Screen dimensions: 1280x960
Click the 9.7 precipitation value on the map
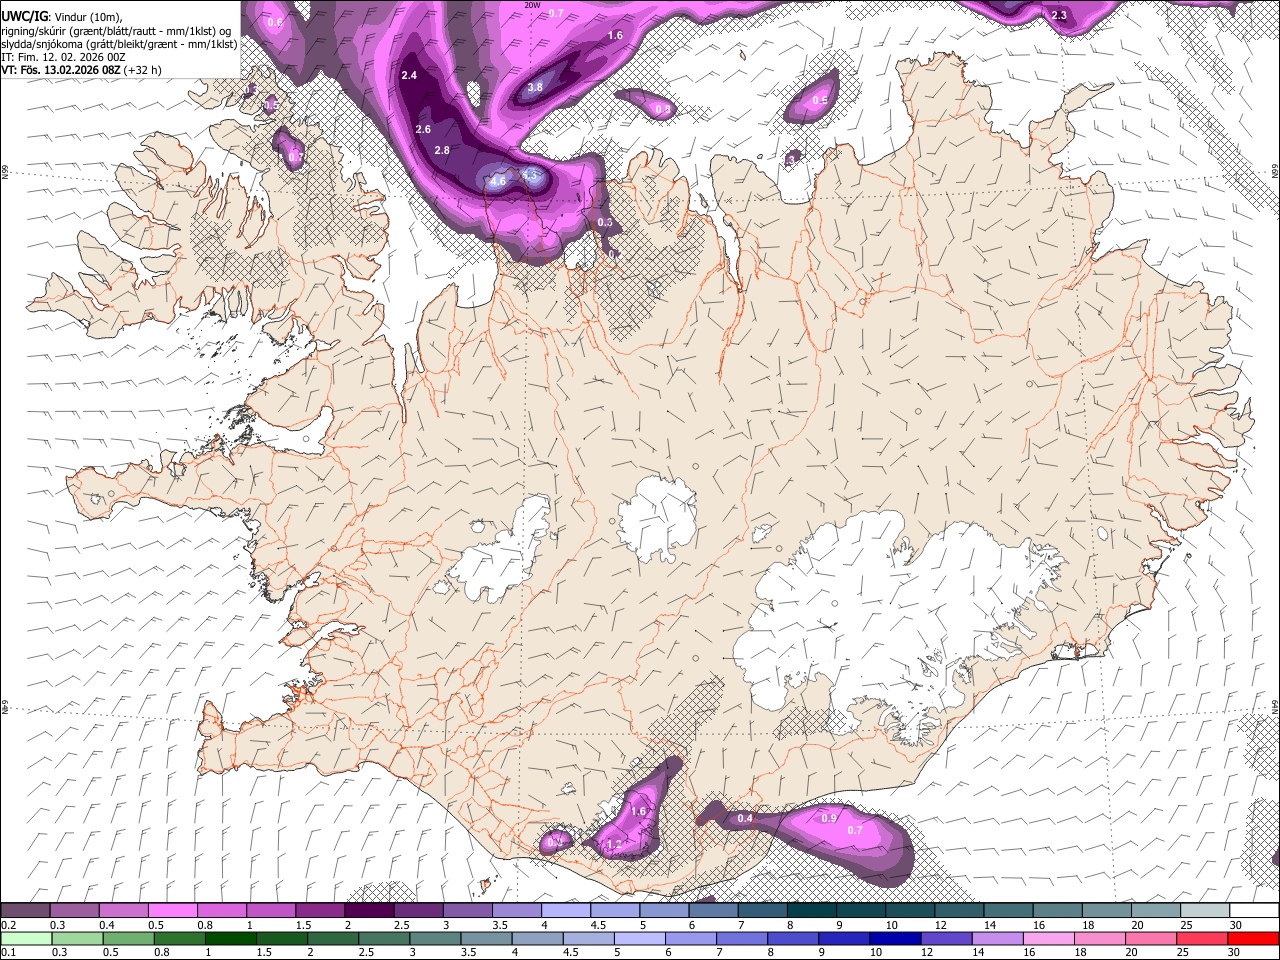pos(557,13)
